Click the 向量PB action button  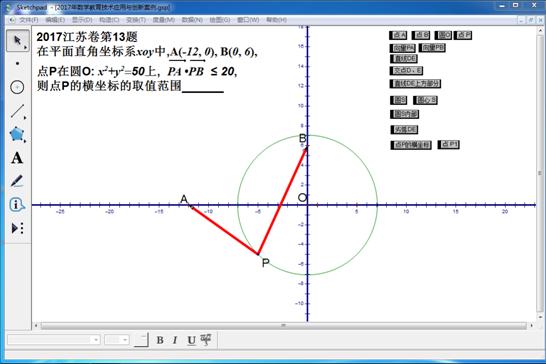[x=432, y=47]
